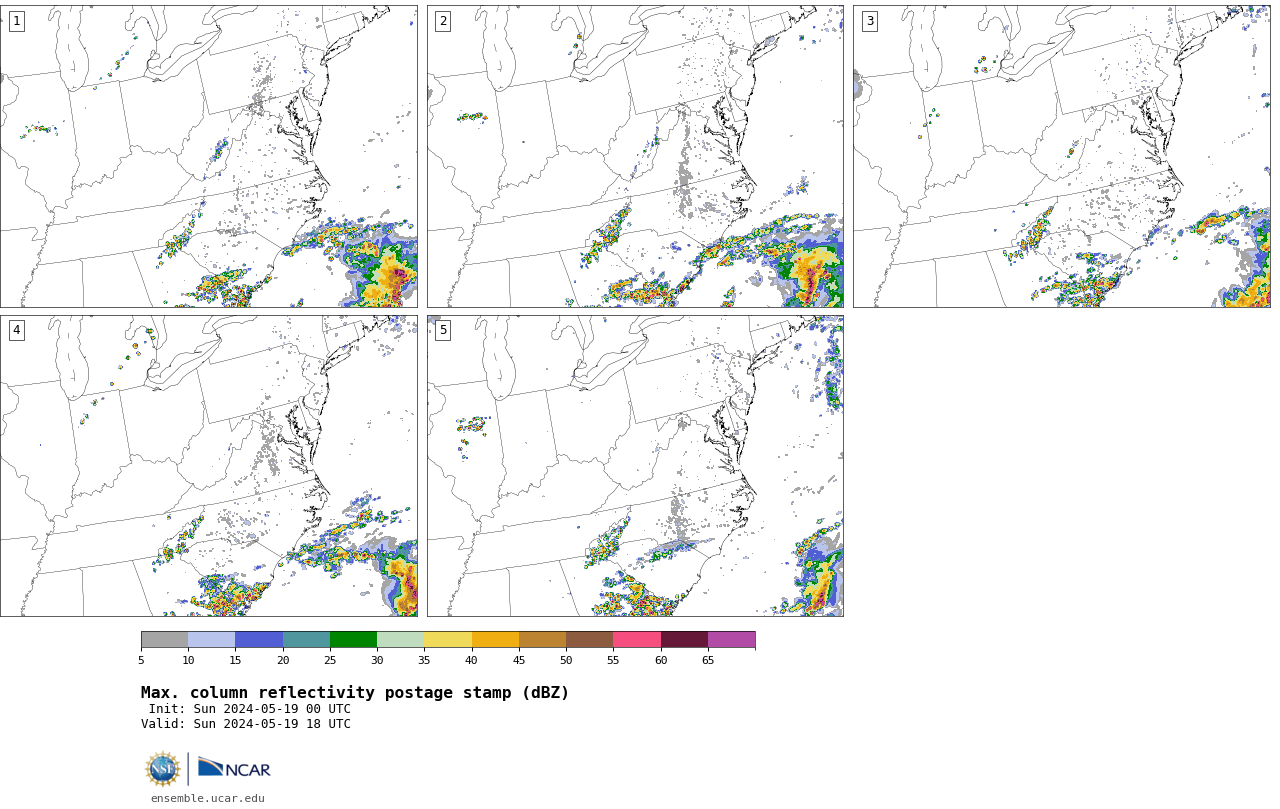Click the pale green 30-35 dBZ swatch
This screenshot has width=1280, height=809.
(x=401, y=640)
